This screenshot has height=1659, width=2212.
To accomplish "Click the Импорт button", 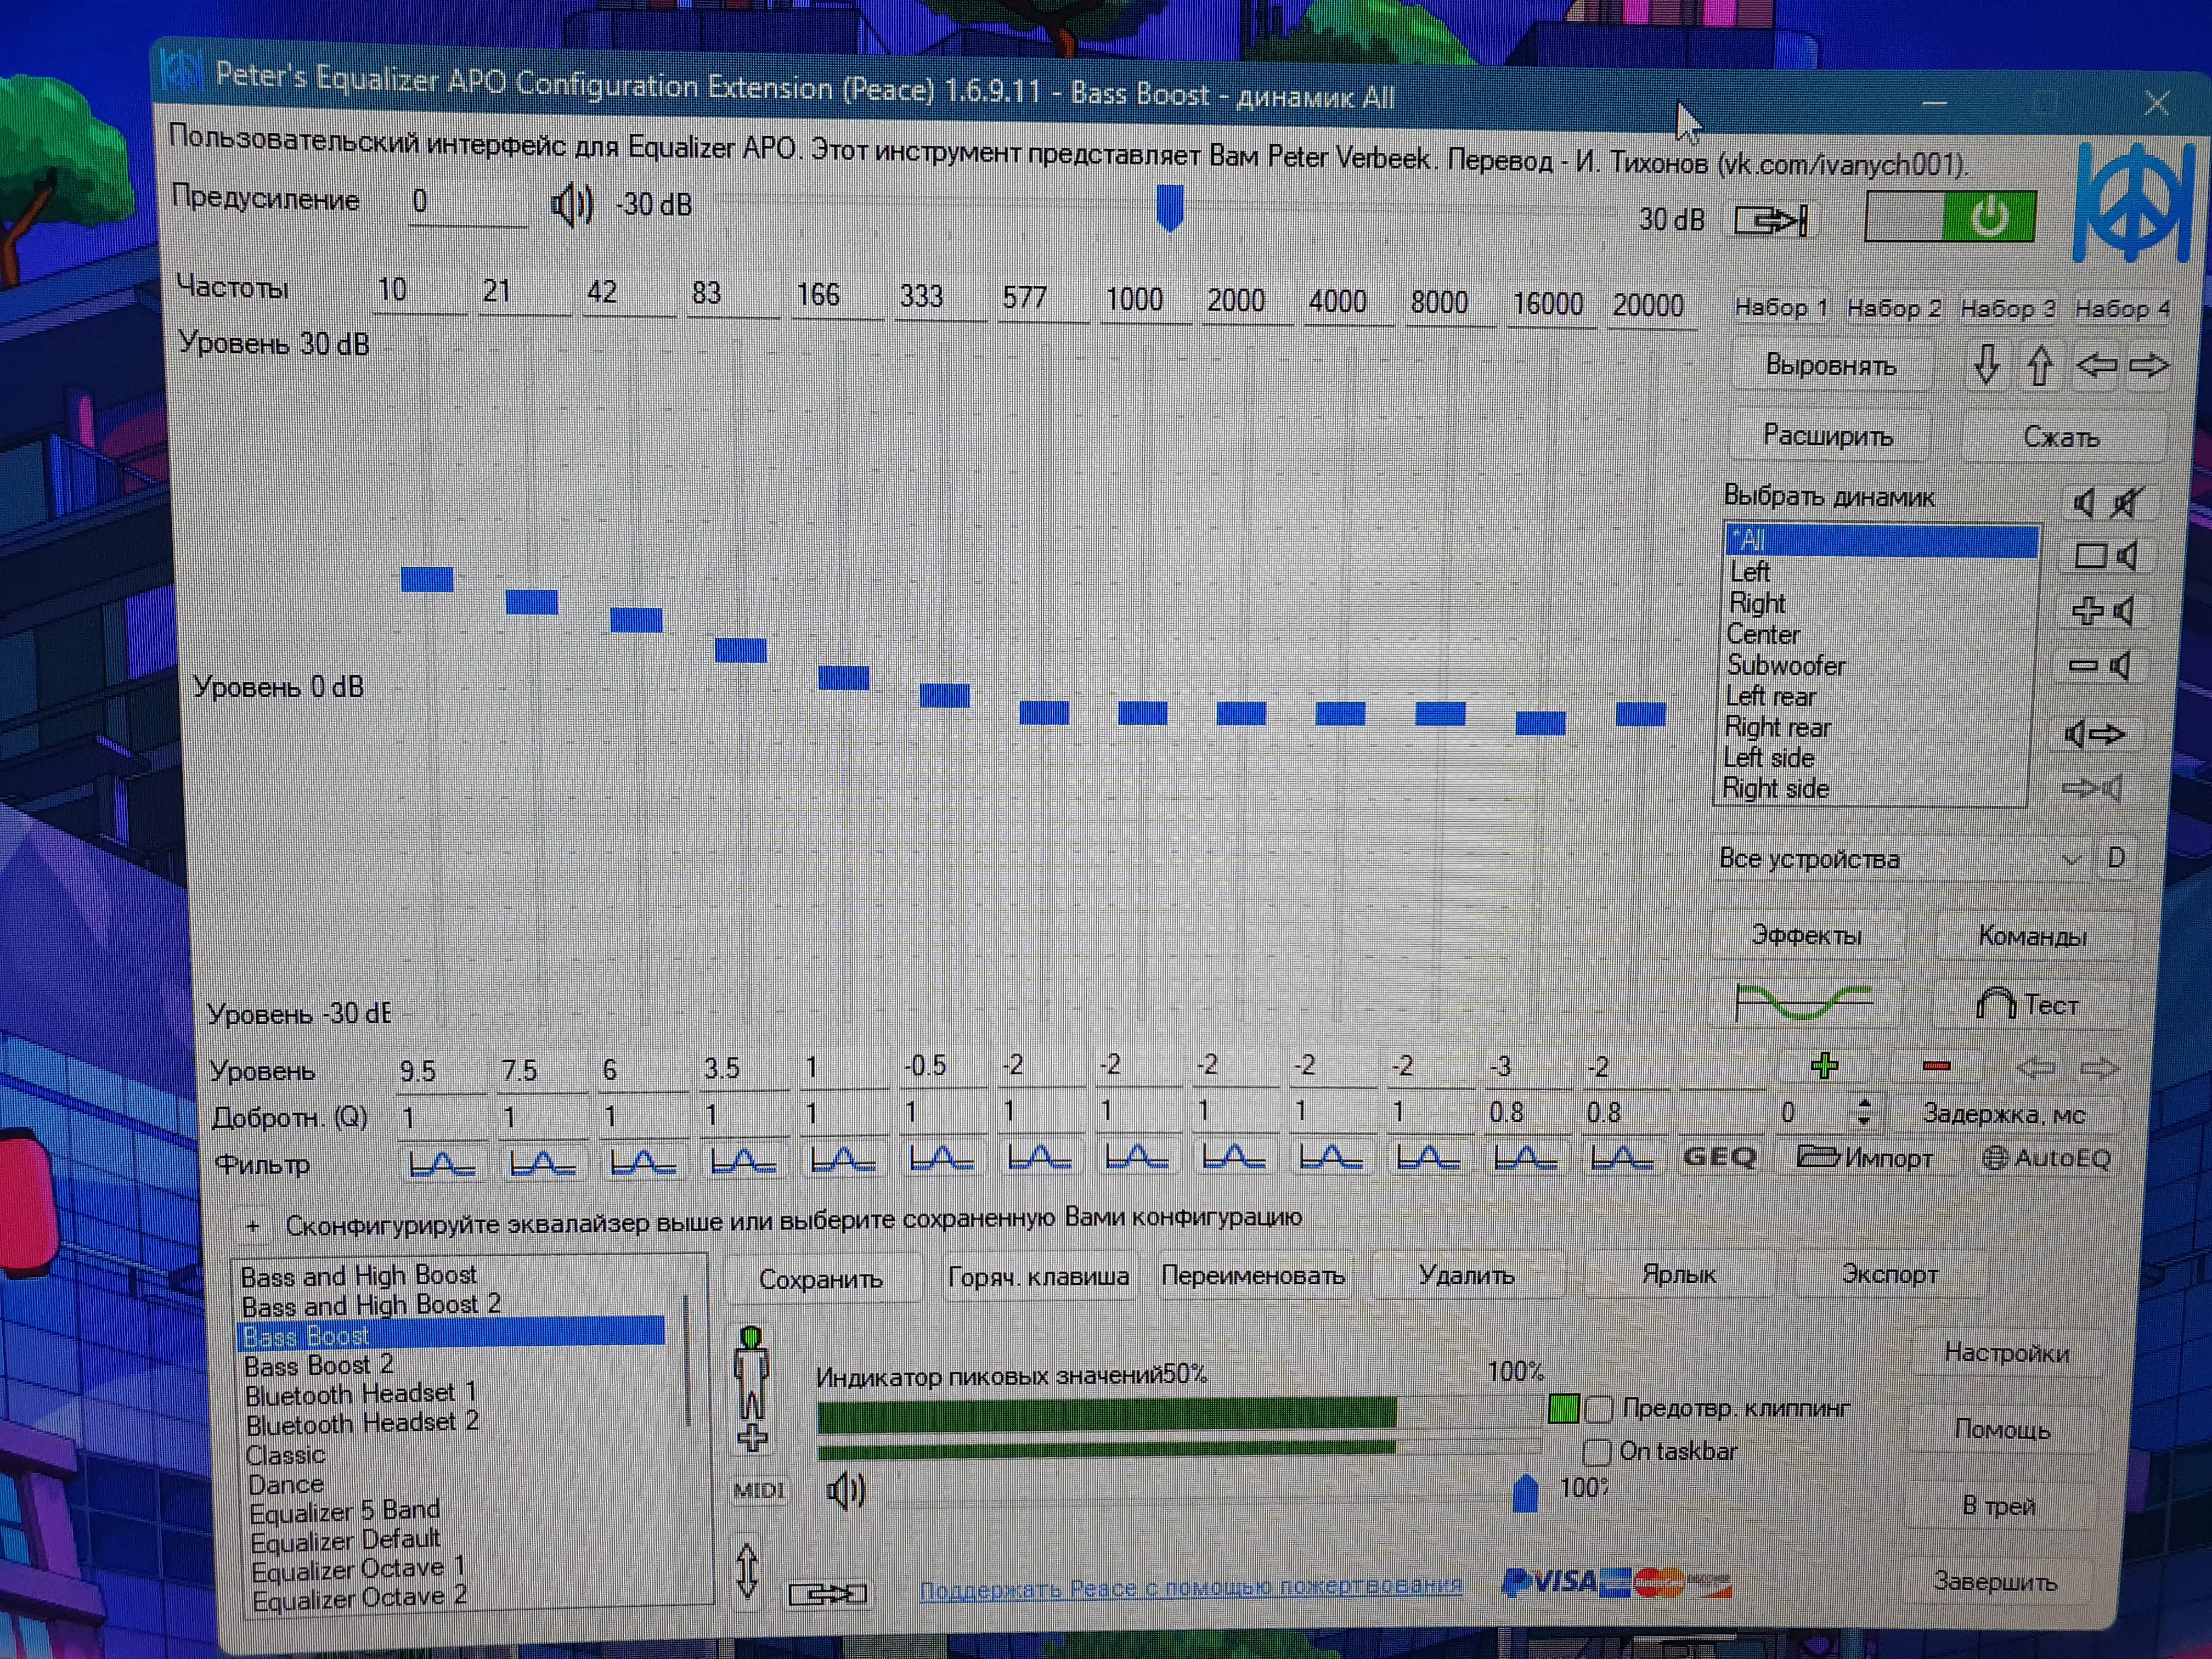I will [1866, 1158].
